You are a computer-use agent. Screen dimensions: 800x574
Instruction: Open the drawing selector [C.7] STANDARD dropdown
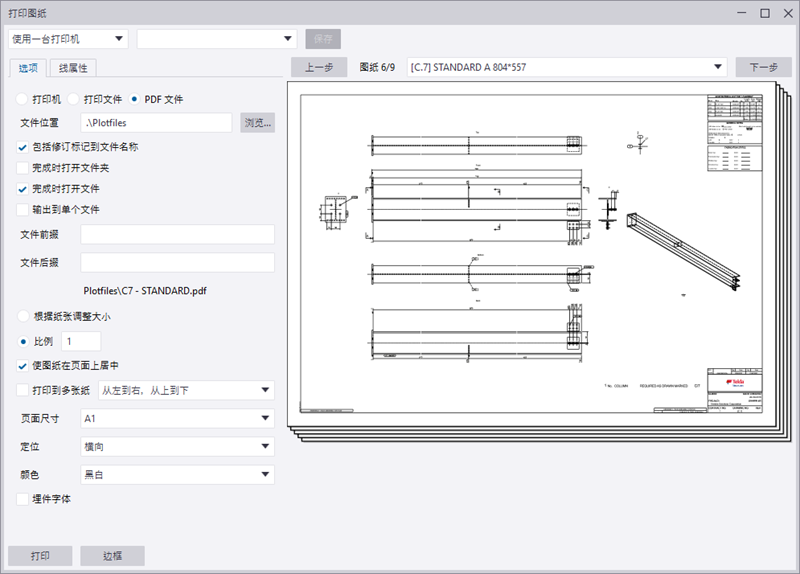(567, 67)
